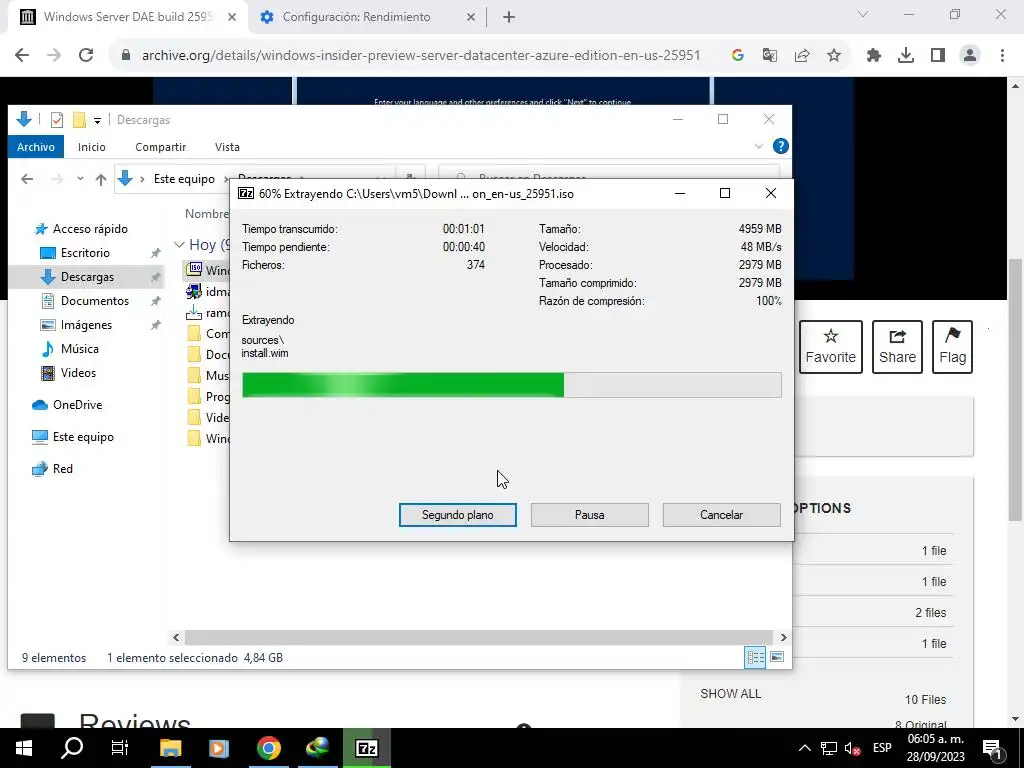Toggle Chrome side panel icon

point(938,56)
